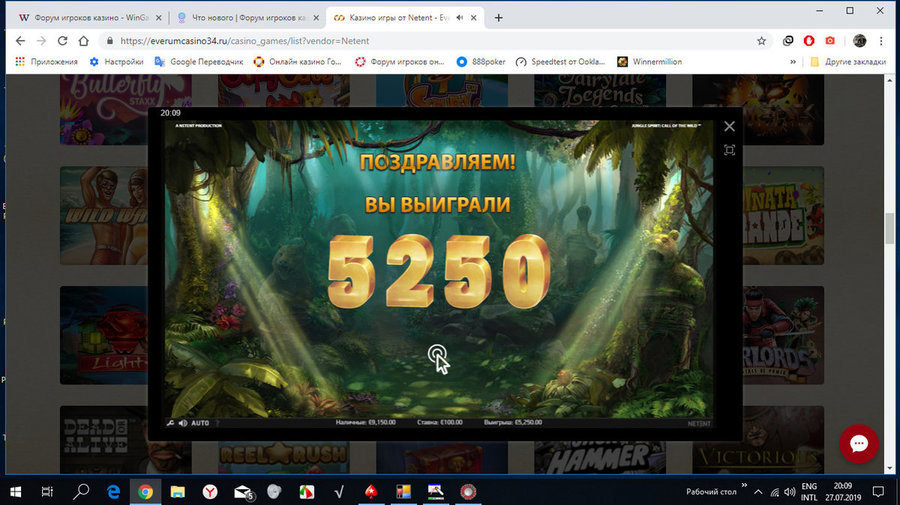
Task: Open the Windows Start menu
Action: click(x=15, y=492)
